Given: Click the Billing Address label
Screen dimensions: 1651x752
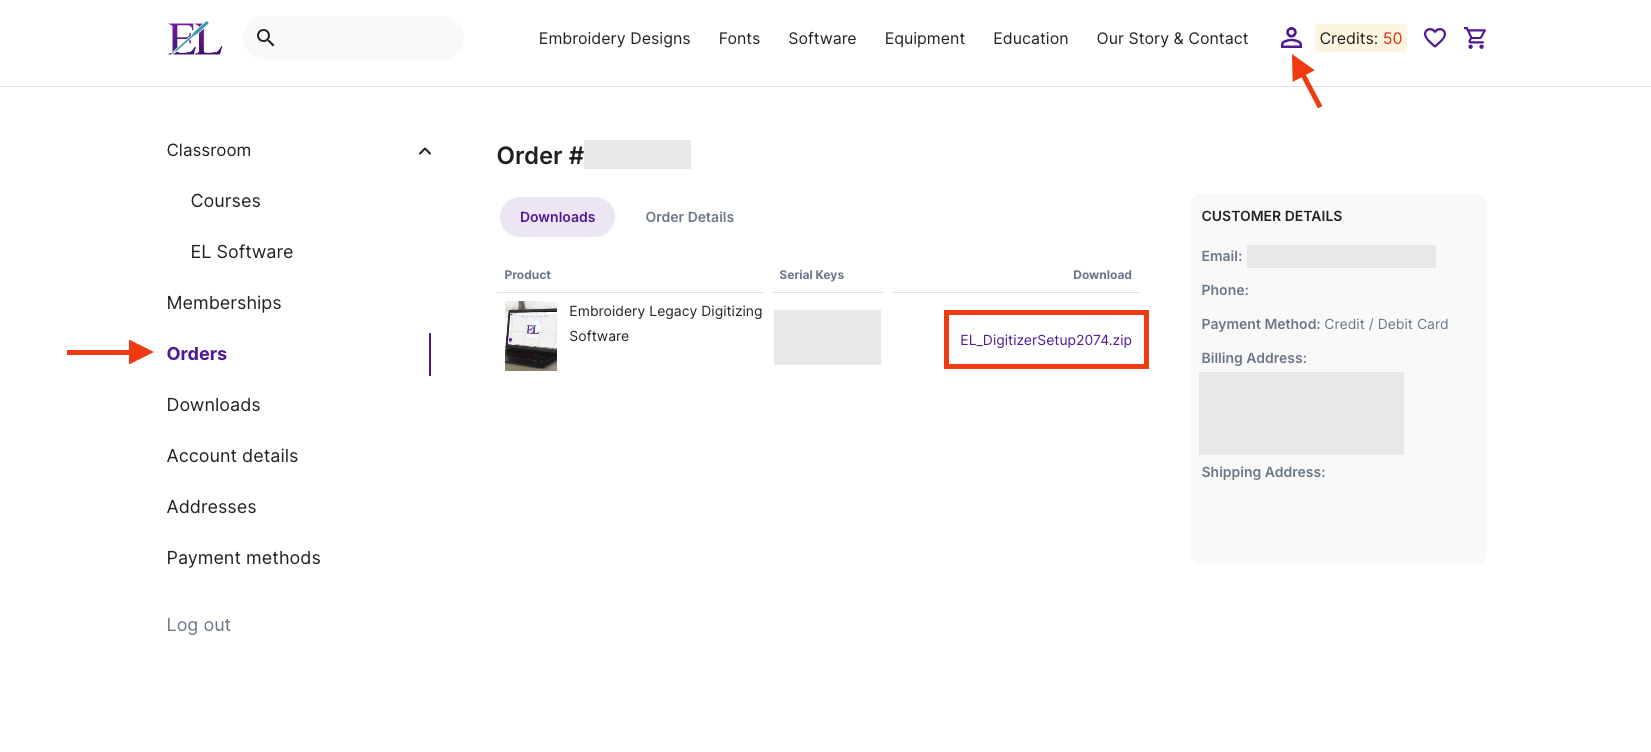Looking at the screenshot, I should click(1254, 358).
